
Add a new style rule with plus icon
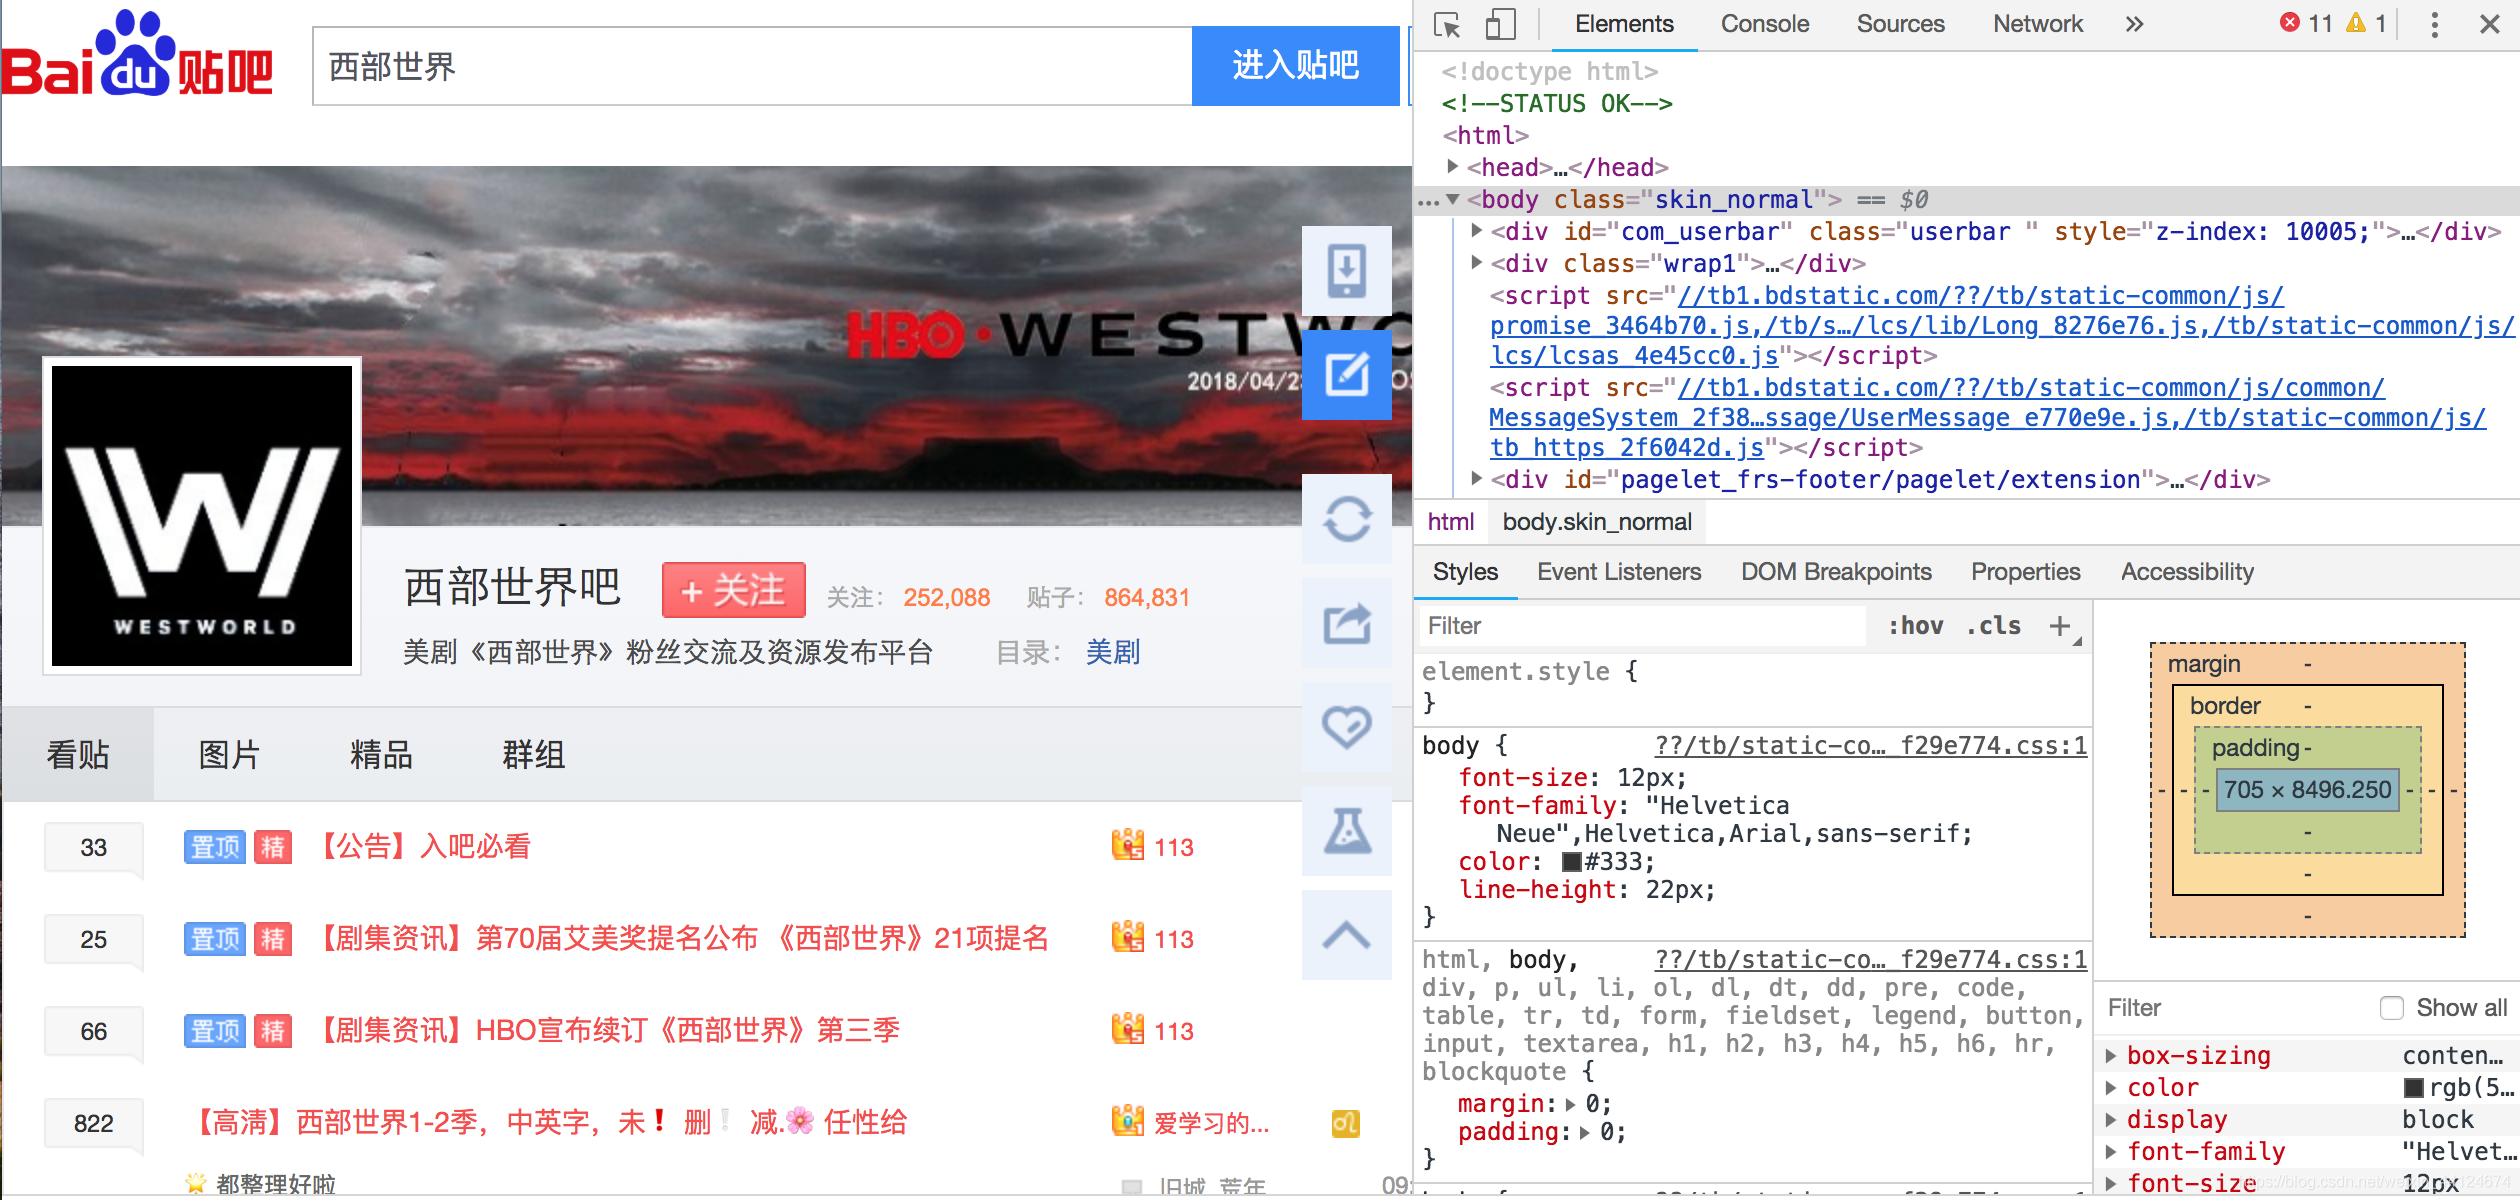tap(2060, 626)
